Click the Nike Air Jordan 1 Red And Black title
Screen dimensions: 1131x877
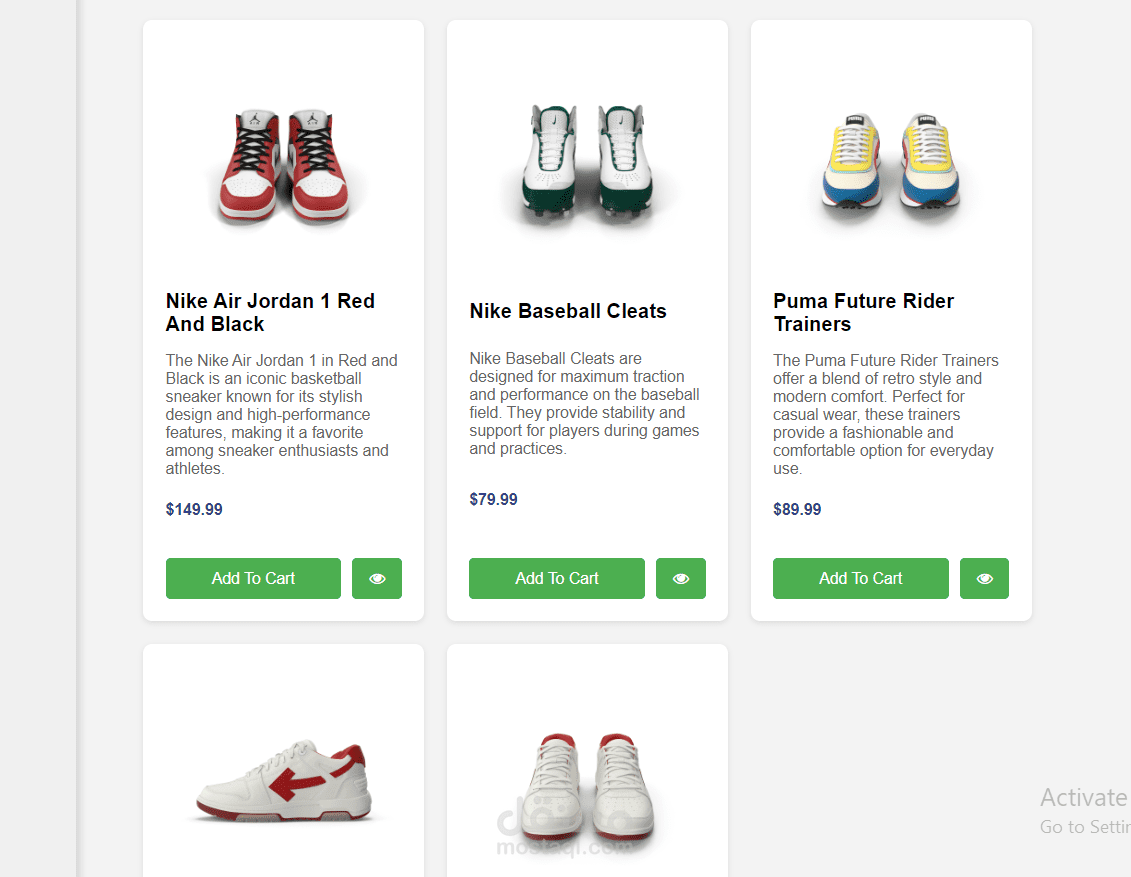(270, 312)
